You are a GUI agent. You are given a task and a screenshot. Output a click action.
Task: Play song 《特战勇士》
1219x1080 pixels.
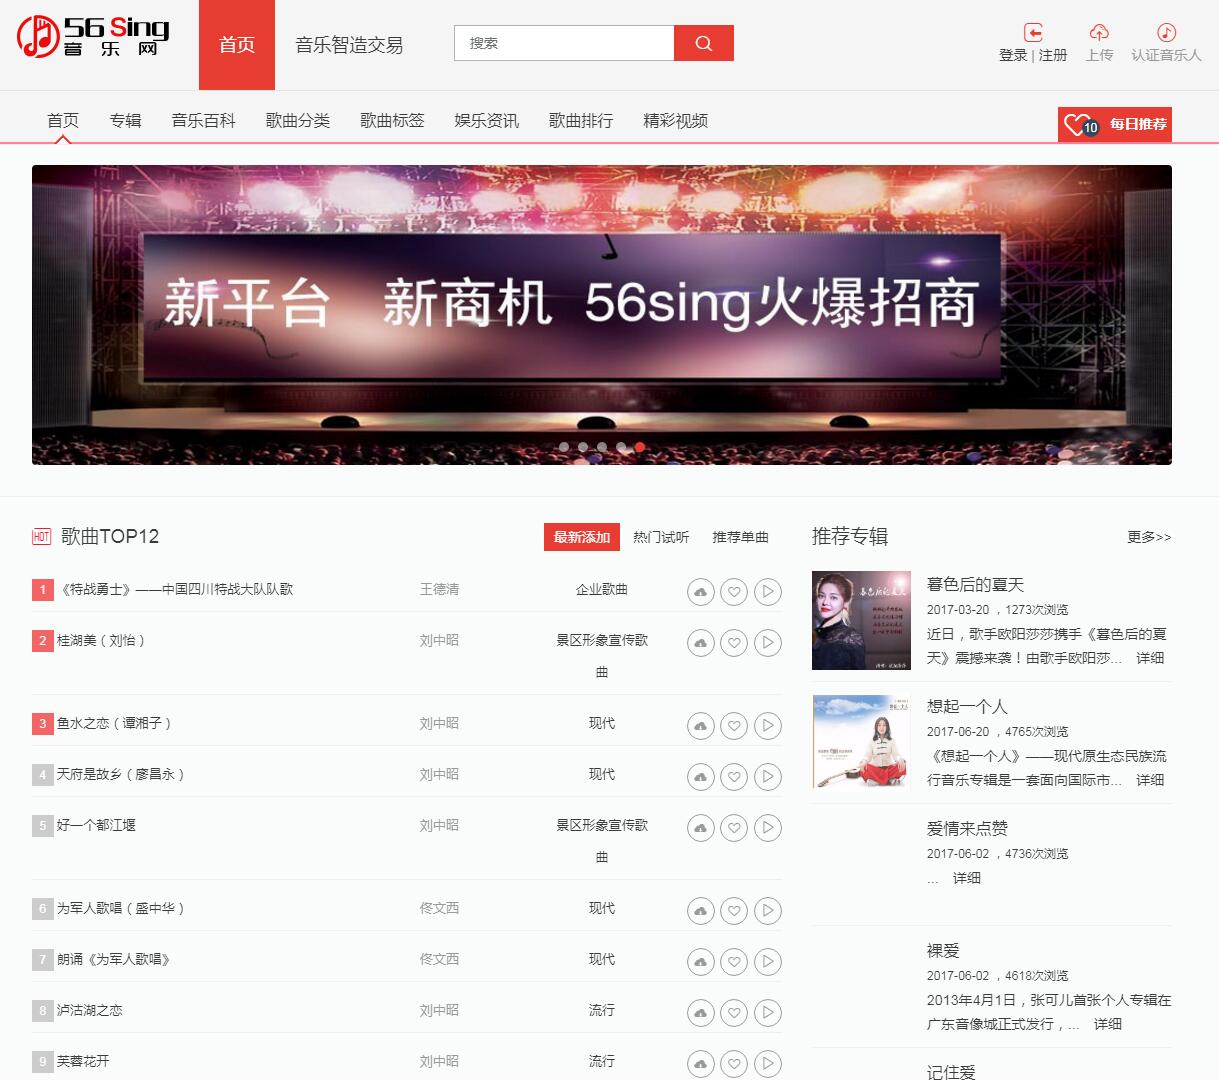[767, 592]
